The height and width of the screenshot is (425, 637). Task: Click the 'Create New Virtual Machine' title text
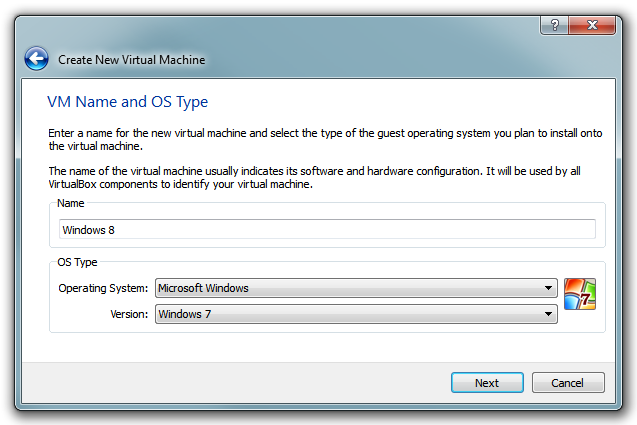pos(132,60)
